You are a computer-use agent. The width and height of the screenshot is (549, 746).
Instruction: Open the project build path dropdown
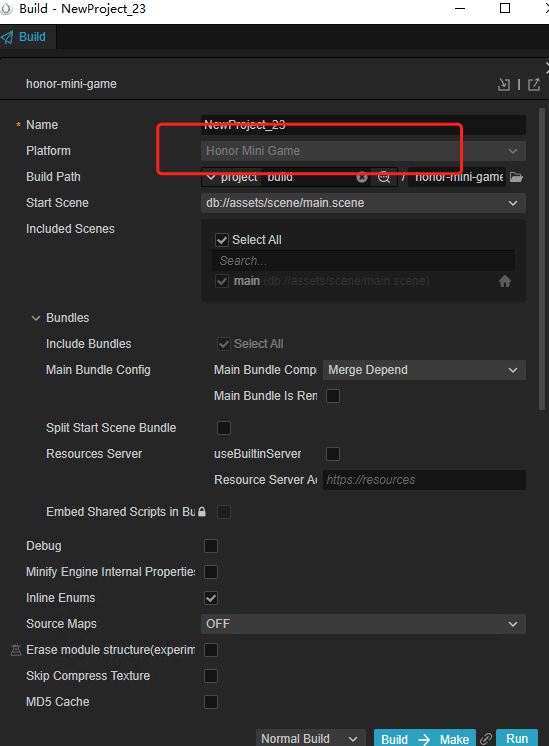[x=231, y=177]
